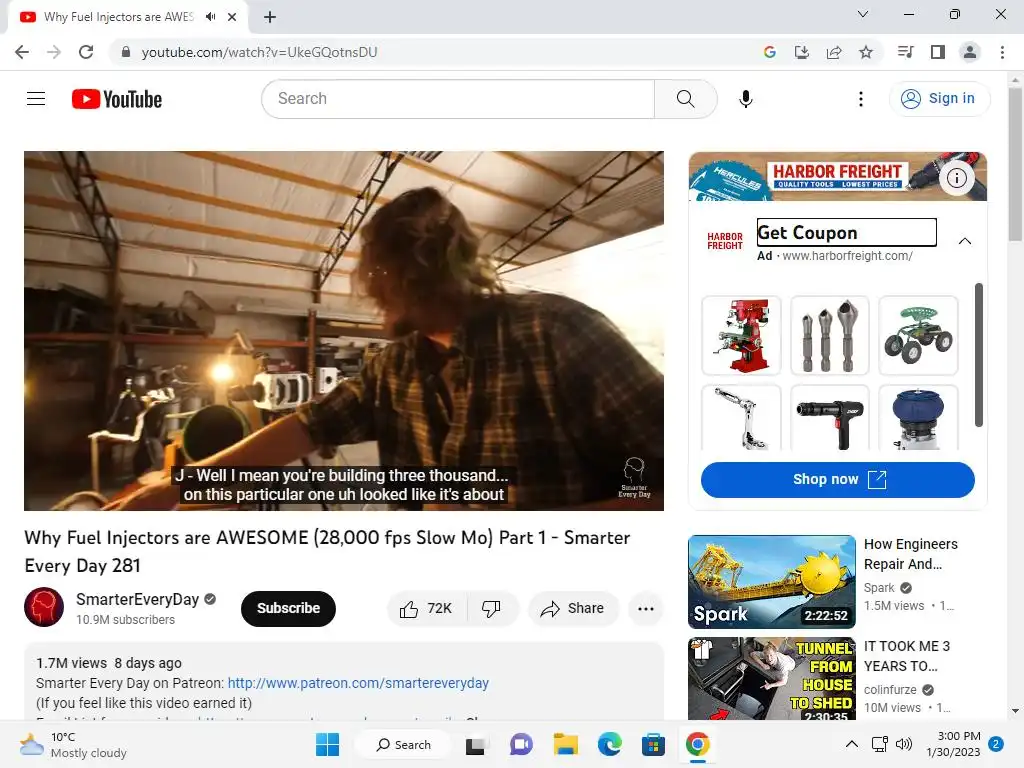The image size is (1024, 768).
Task: Open more actions ellipsis under video
Action: pyautogui.click(x=646, y=609)
